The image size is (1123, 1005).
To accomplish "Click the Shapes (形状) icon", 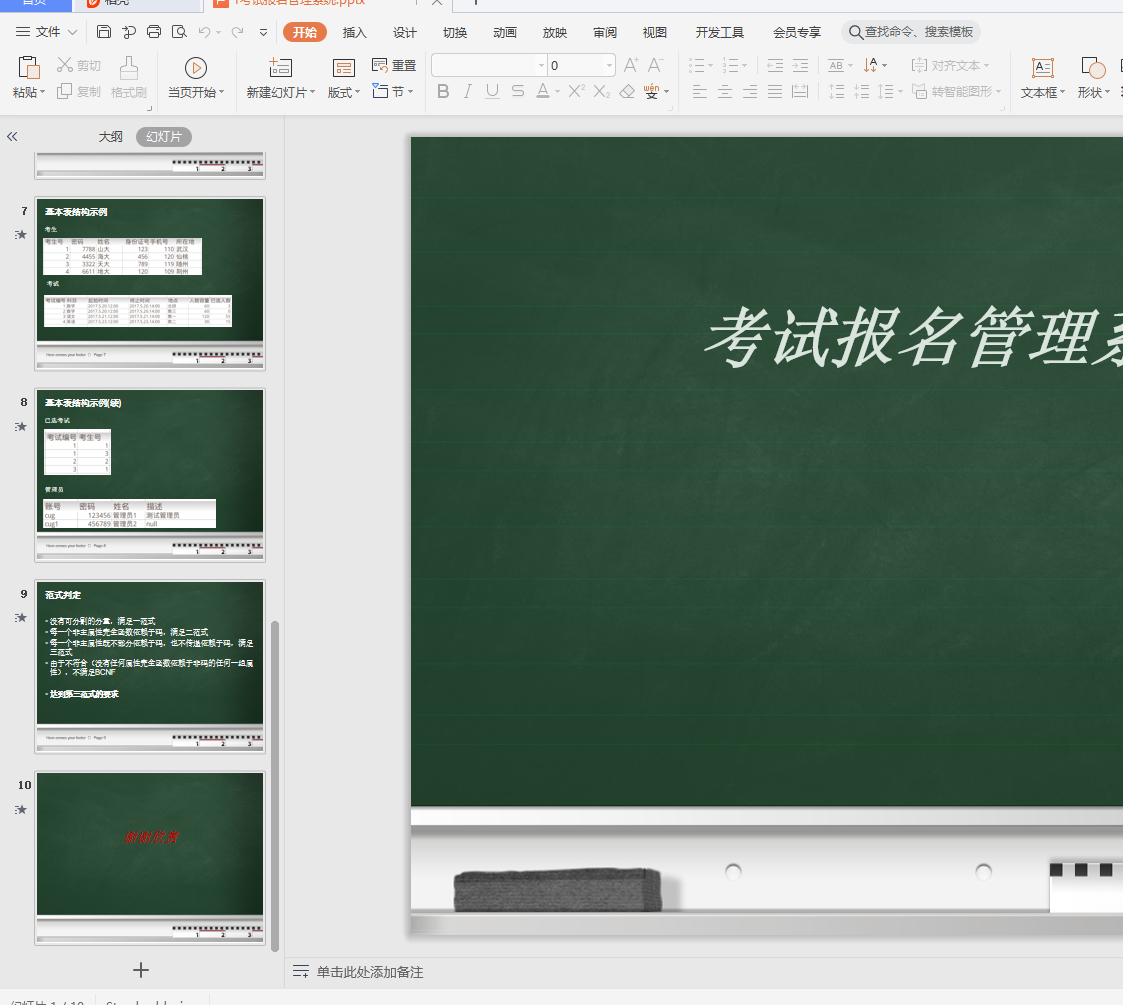I will coord(1093,68).
